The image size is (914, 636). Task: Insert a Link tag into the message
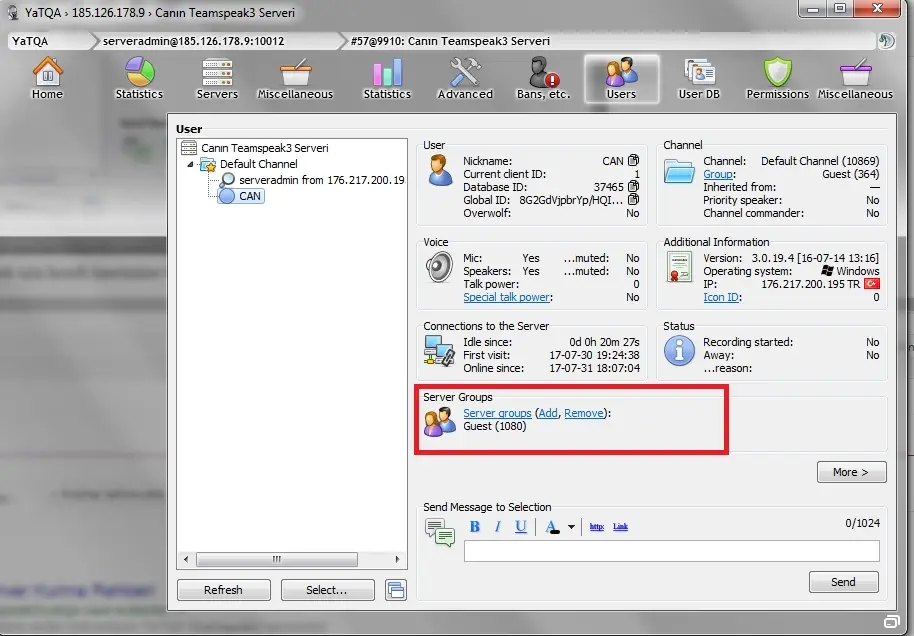point(620,527)
